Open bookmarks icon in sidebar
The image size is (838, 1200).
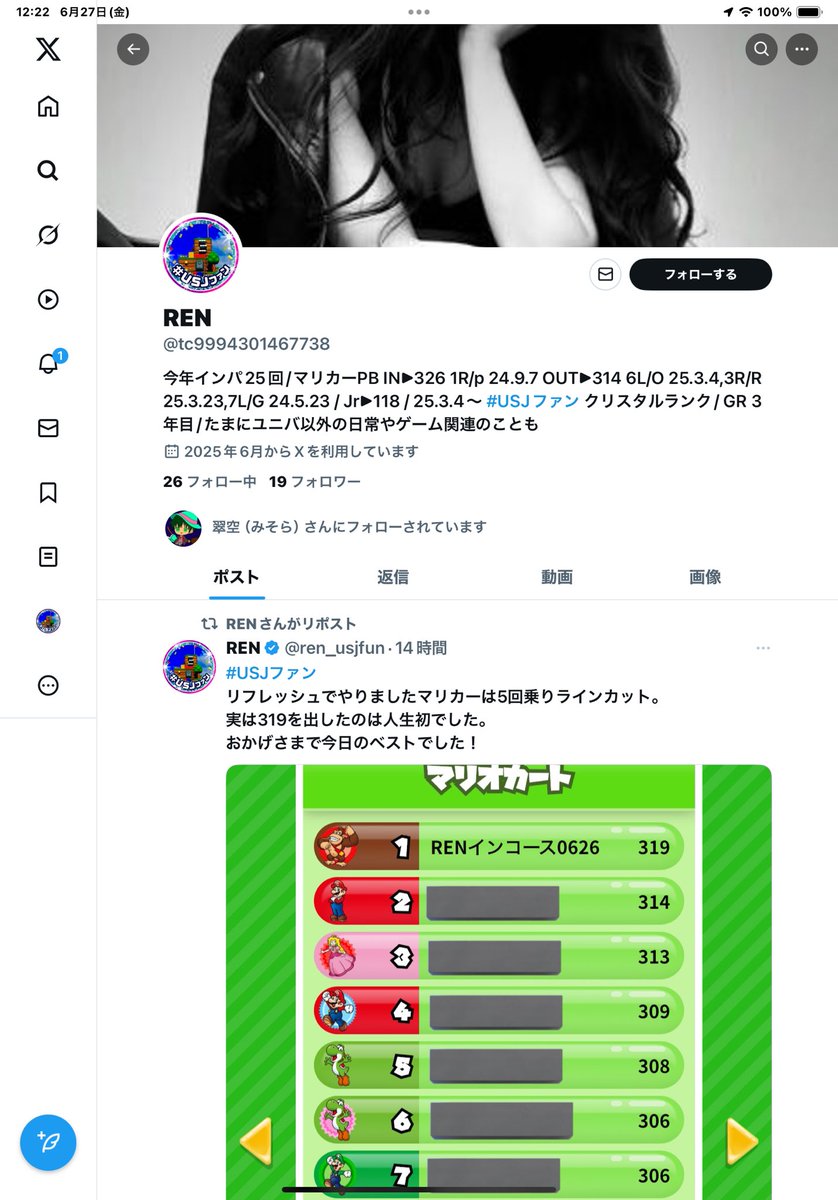click(x=48, y=492)
